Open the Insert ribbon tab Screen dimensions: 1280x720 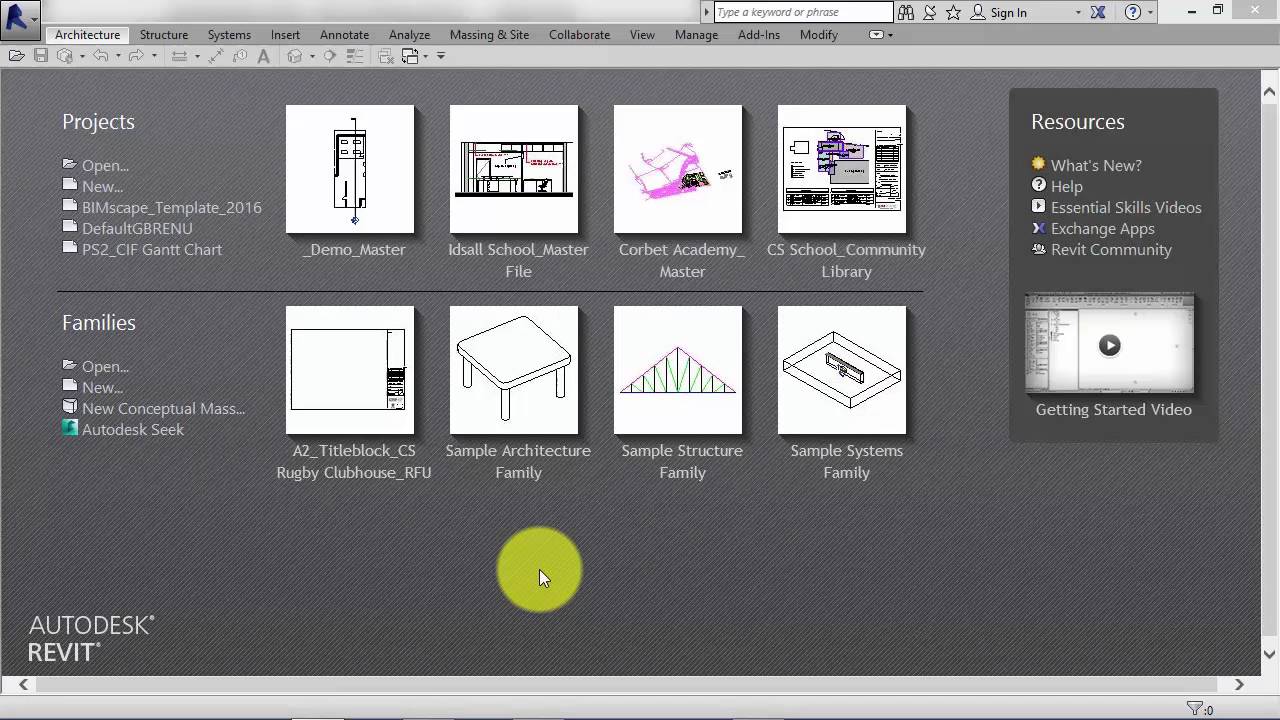285,35
